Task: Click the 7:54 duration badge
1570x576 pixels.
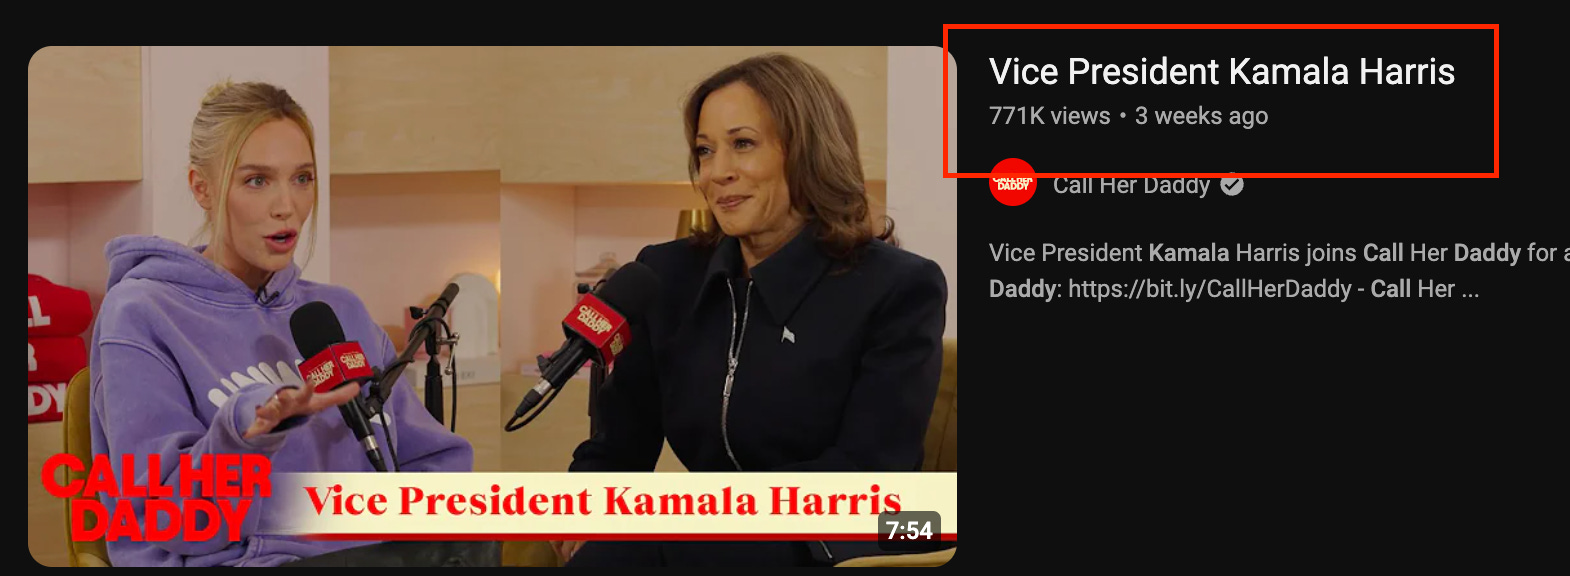Action: click(909, 530)
